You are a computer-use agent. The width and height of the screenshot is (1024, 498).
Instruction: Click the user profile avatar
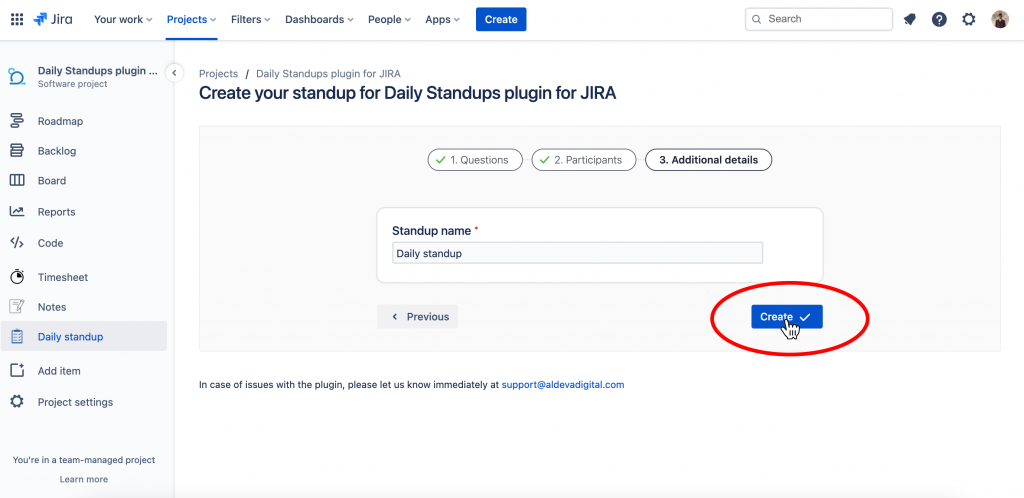point(1000,20)
